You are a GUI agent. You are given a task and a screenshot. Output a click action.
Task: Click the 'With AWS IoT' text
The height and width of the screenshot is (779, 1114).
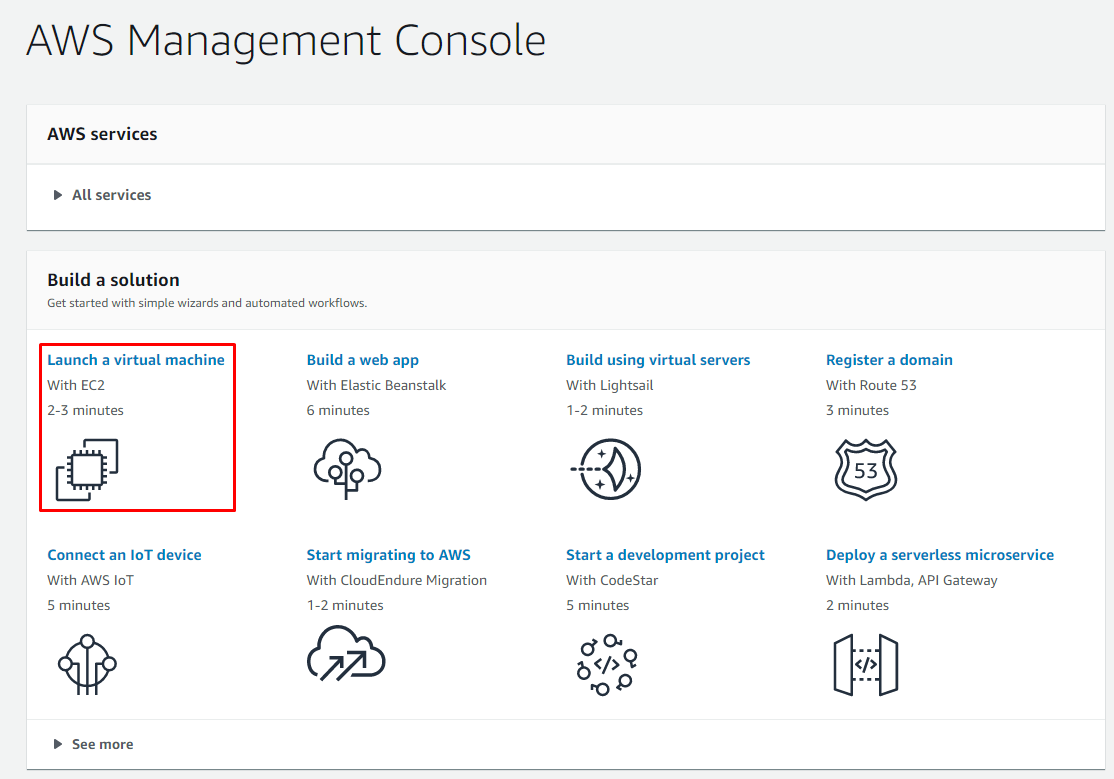pos(90,580)
